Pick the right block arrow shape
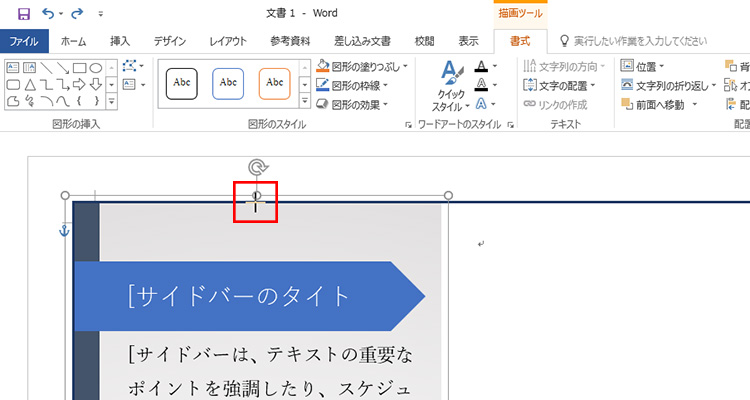750x400 pixels. pyautogui.click(x=78, y=84)
